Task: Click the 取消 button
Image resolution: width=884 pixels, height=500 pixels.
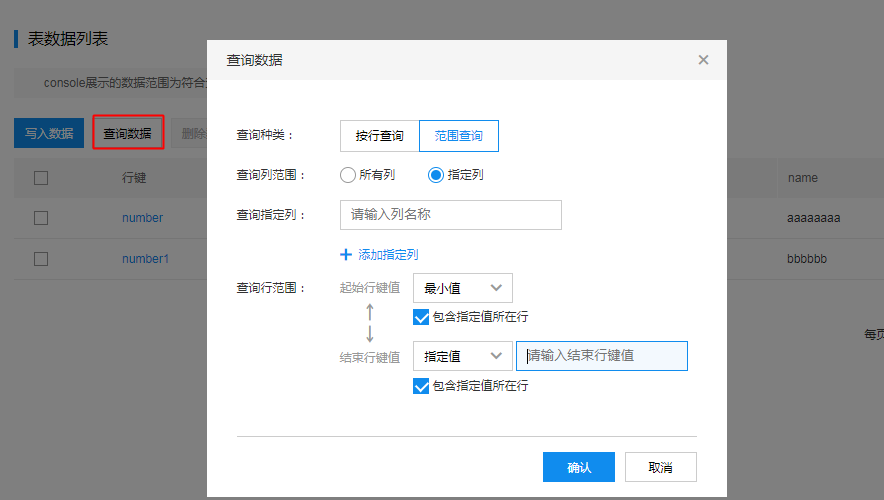Action: [x=660, y=467]
